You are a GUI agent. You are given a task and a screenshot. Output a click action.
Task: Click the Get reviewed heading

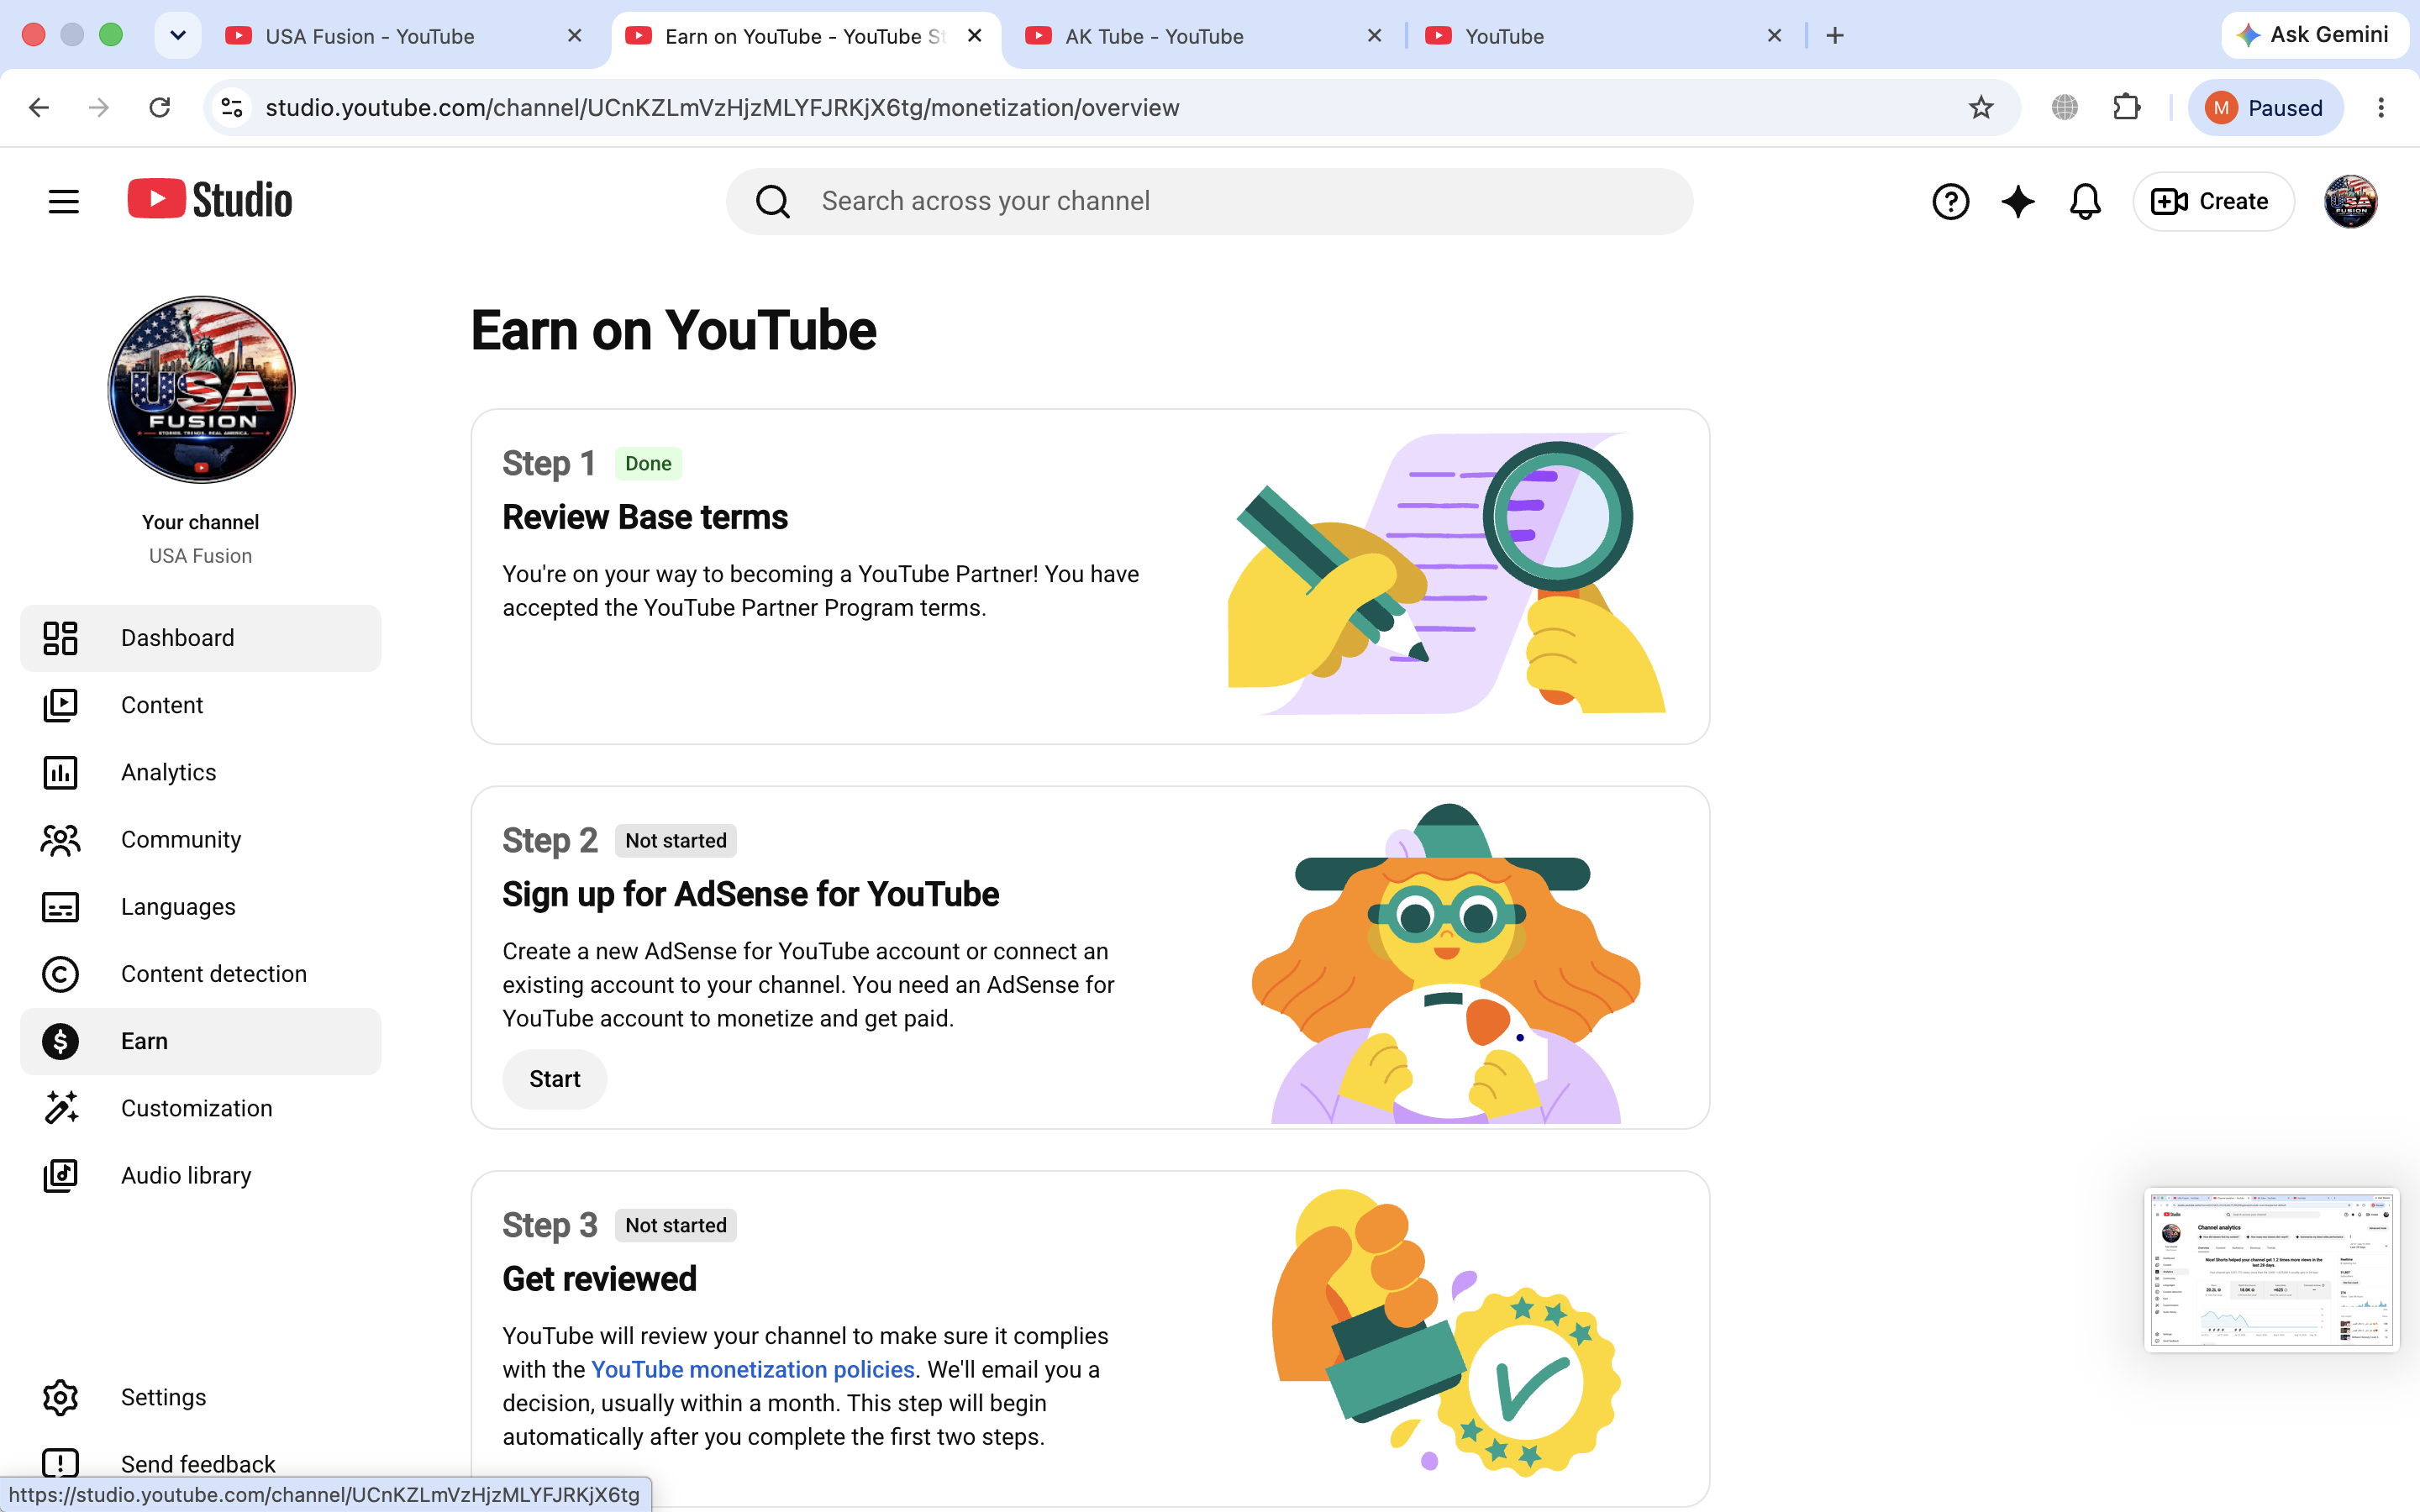599,1279
